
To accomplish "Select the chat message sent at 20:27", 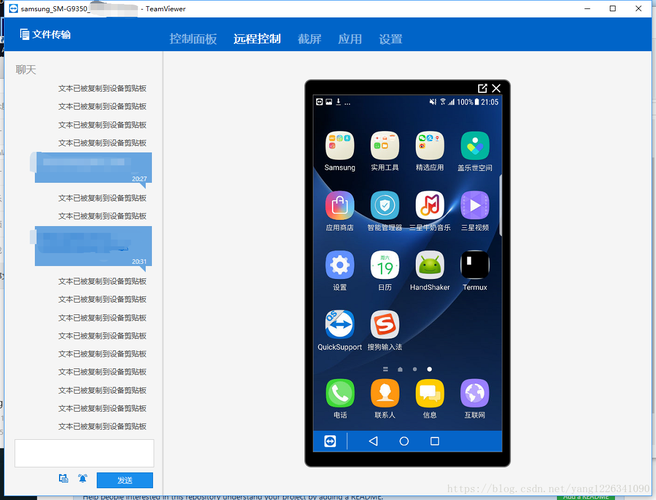I will pos(91,168).
